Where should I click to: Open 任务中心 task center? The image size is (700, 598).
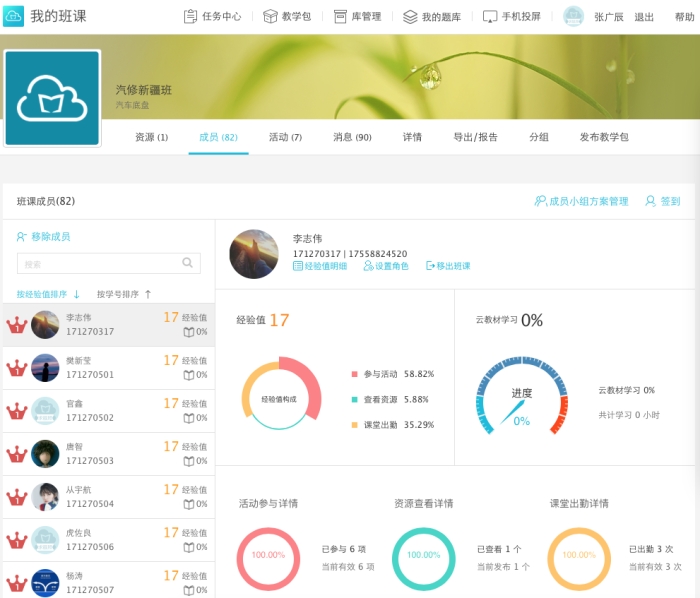(212, 17)
